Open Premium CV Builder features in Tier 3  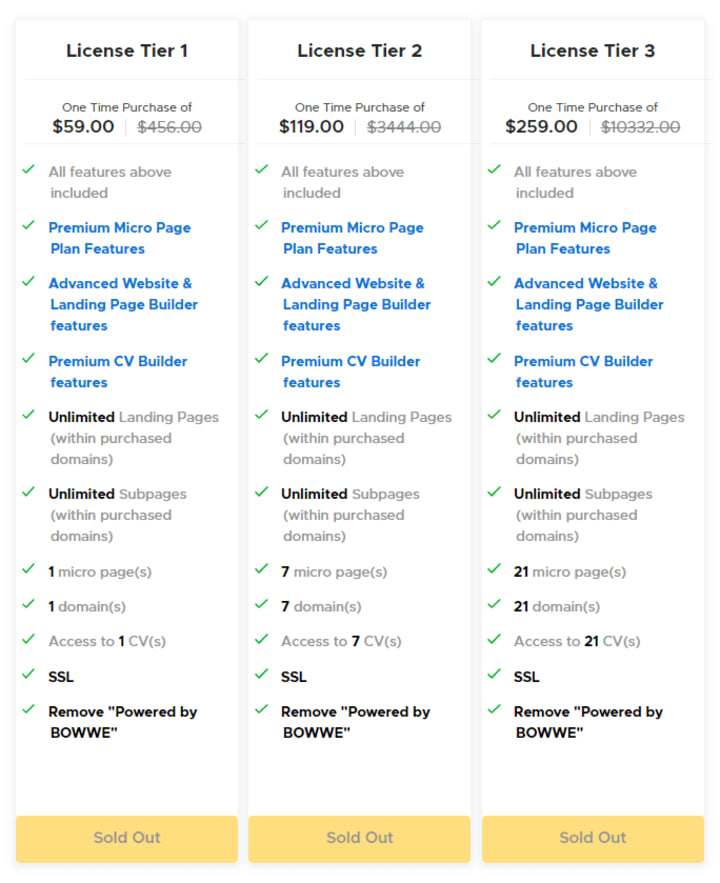(584, 372)
